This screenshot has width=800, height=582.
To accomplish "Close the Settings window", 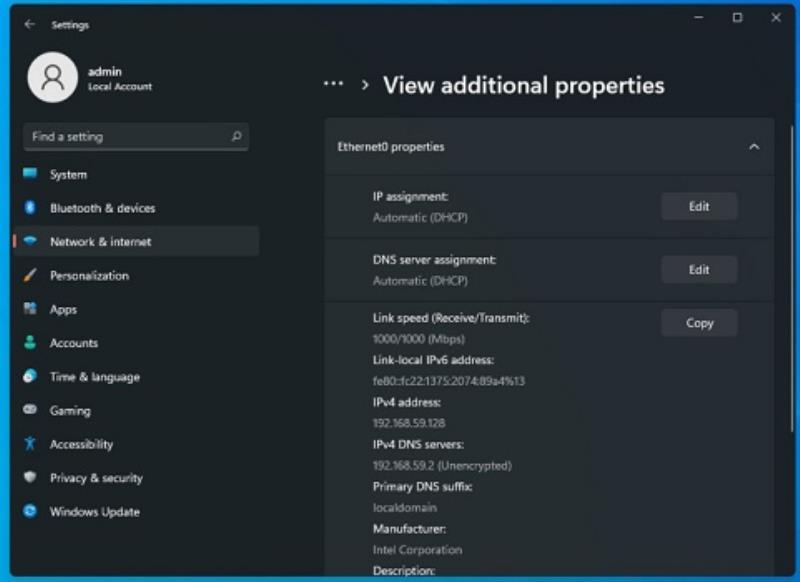I will 776,17.
